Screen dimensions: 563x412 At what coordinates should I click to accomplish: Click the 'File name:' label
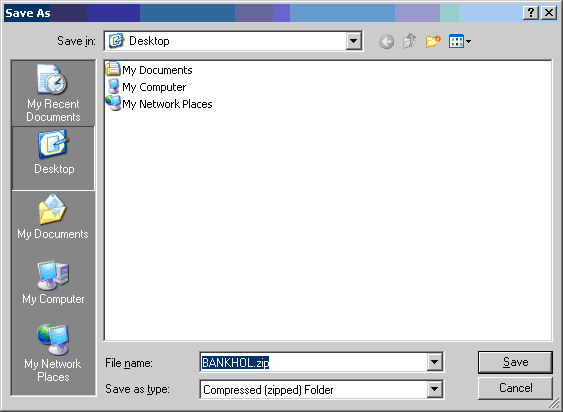(129, 363)
